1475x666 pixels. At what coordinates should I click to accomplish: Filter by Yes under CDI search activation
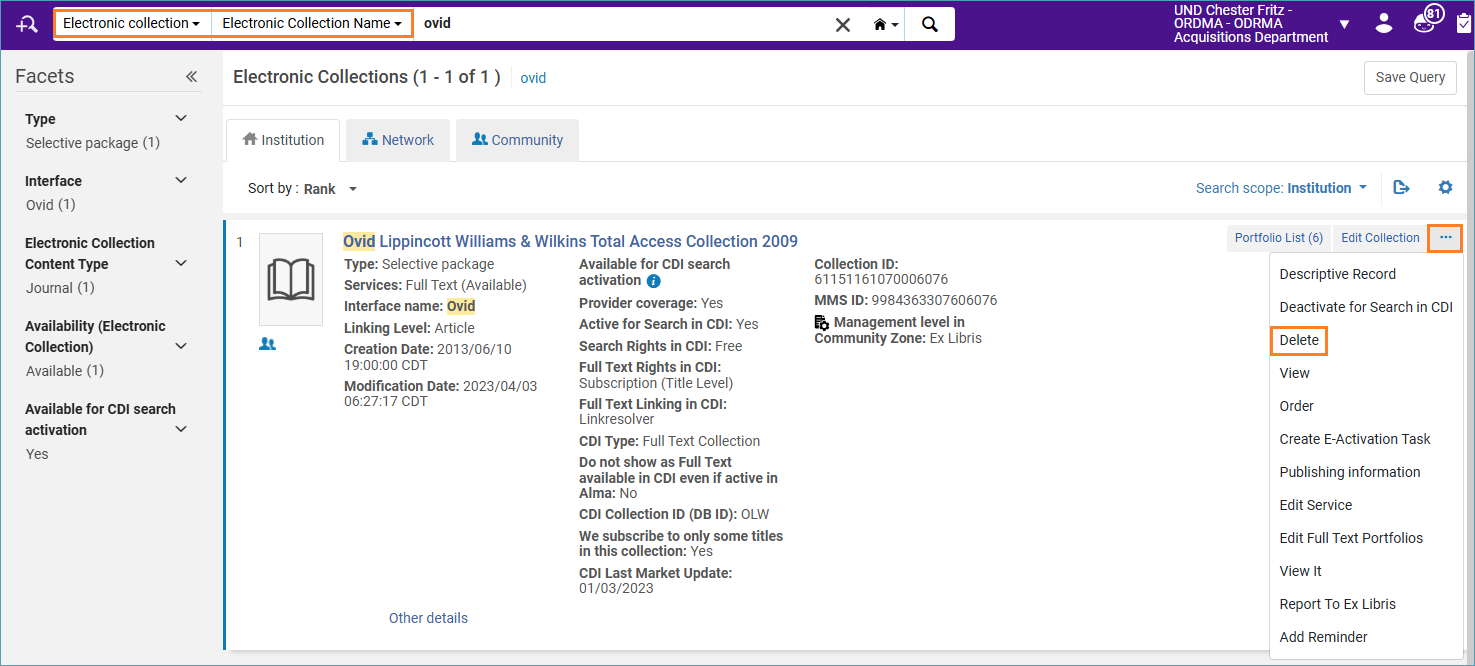pyautogui.click(x=37, y=454)
